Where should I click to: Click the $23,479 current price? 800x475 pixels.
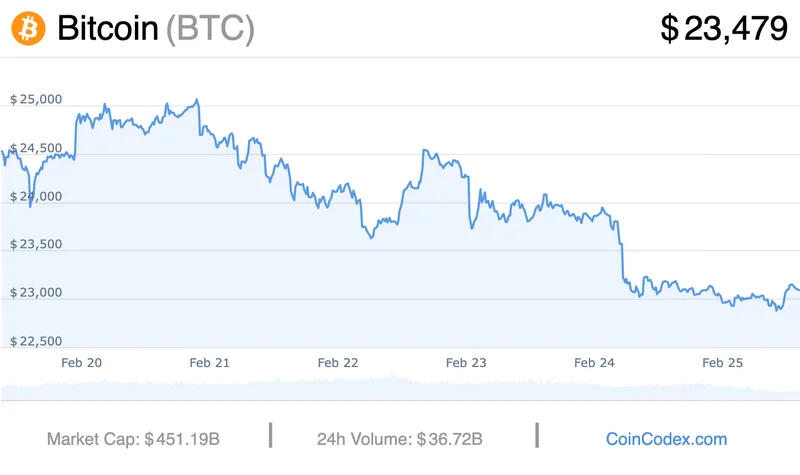[724, 28]
